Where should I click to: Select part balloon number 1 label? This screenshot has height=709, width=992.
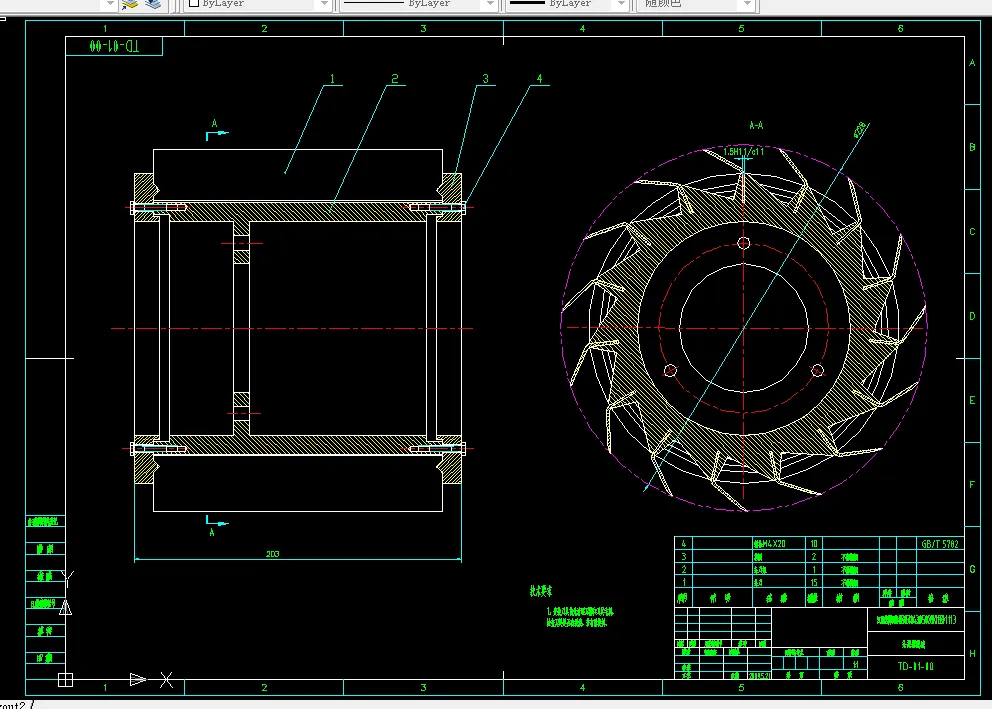coord(332,78)
